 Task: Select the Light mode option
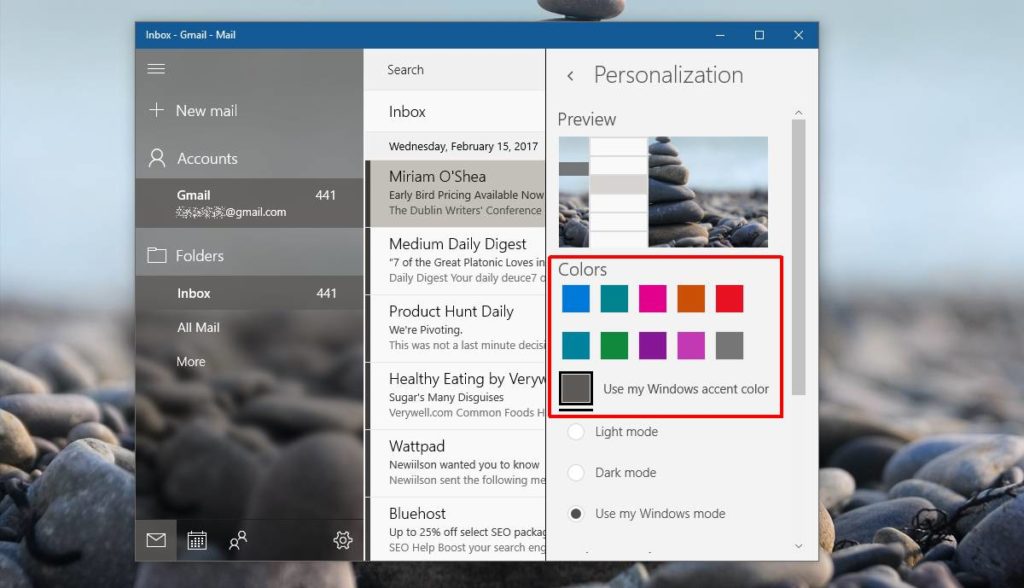coord(576,432)
